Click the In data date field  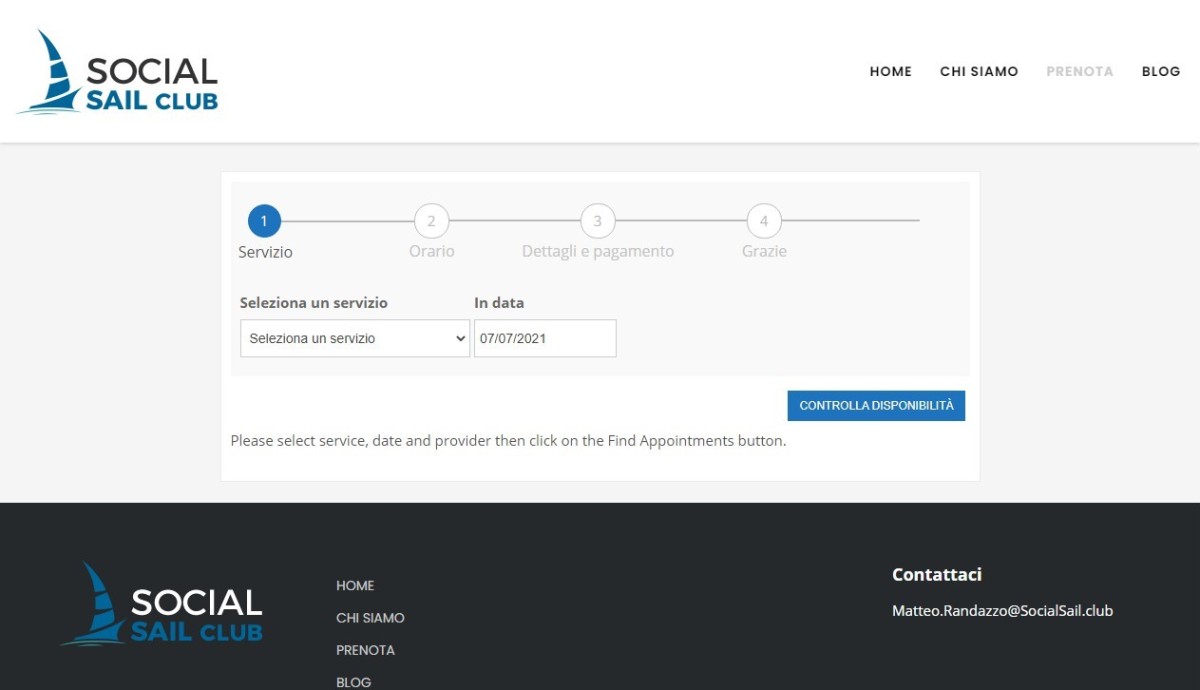[x=545, y=338]
